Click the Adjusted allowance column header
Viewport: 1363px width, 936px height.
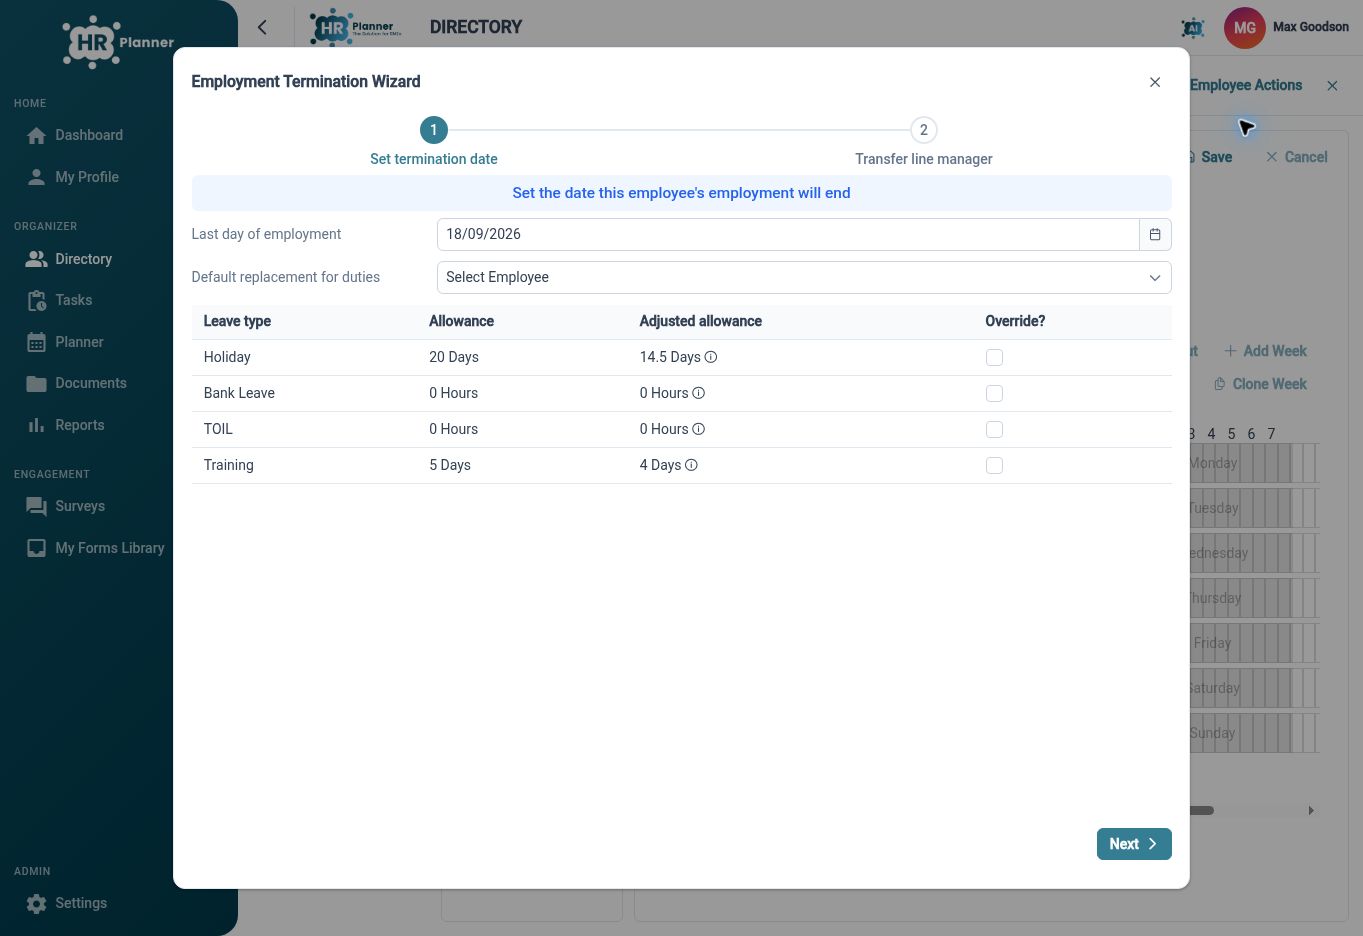701,321
